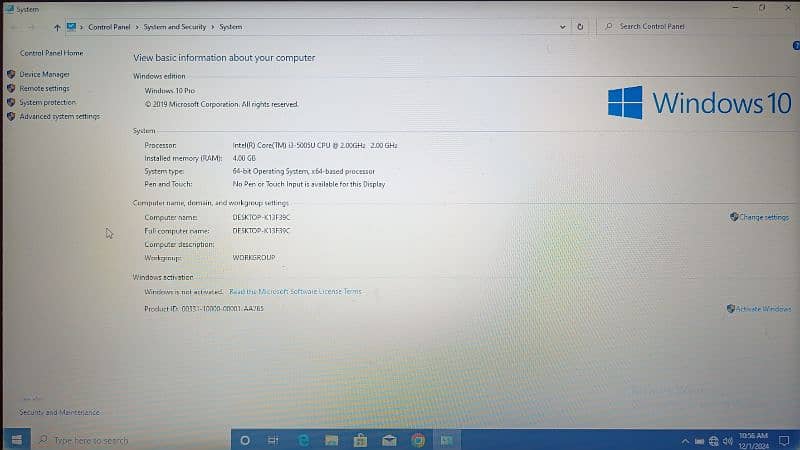Open Cortana circle icon on taskbar
This screenshot has width=800, height=450.
(246, 440)
